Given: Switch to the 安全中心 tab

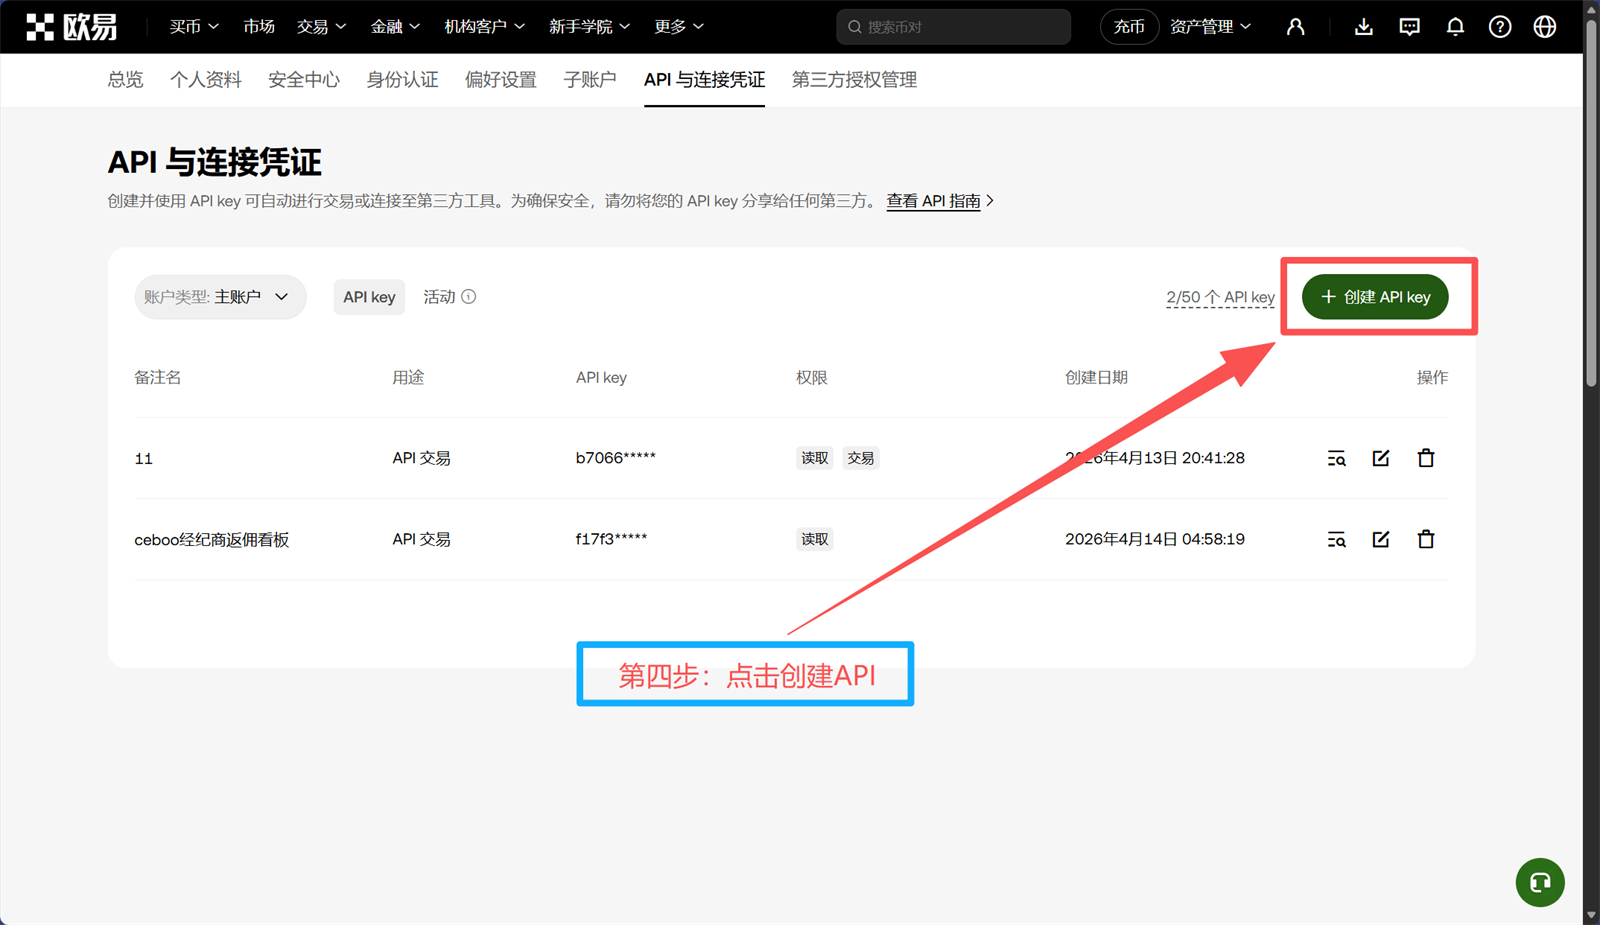Looking at the screenshot, I should [x=304, y=80].
